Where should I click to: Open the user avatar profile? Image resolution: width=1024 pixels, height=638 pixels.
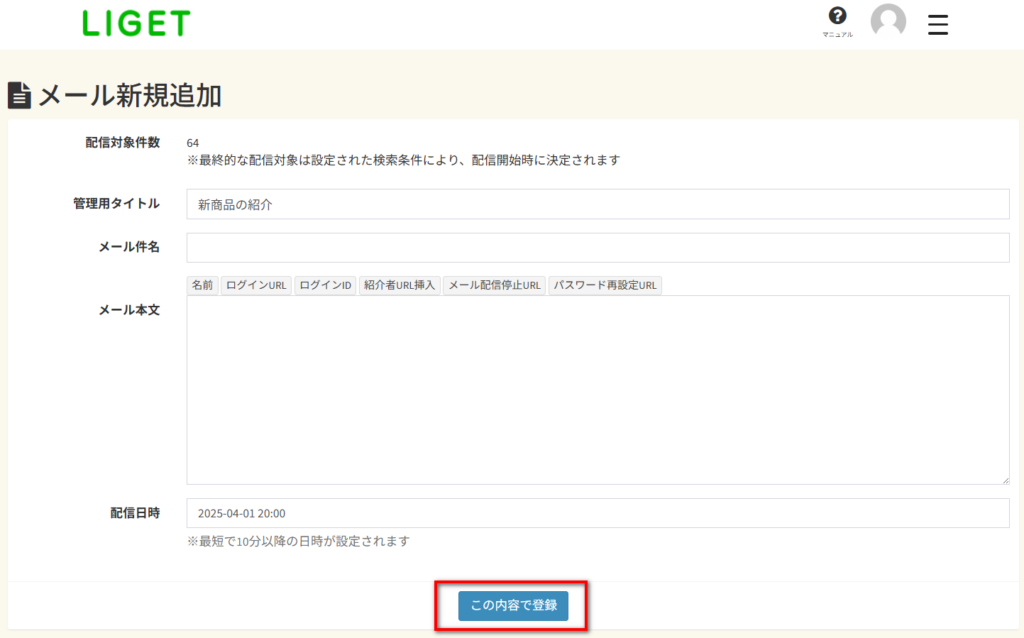pos(888,21)
